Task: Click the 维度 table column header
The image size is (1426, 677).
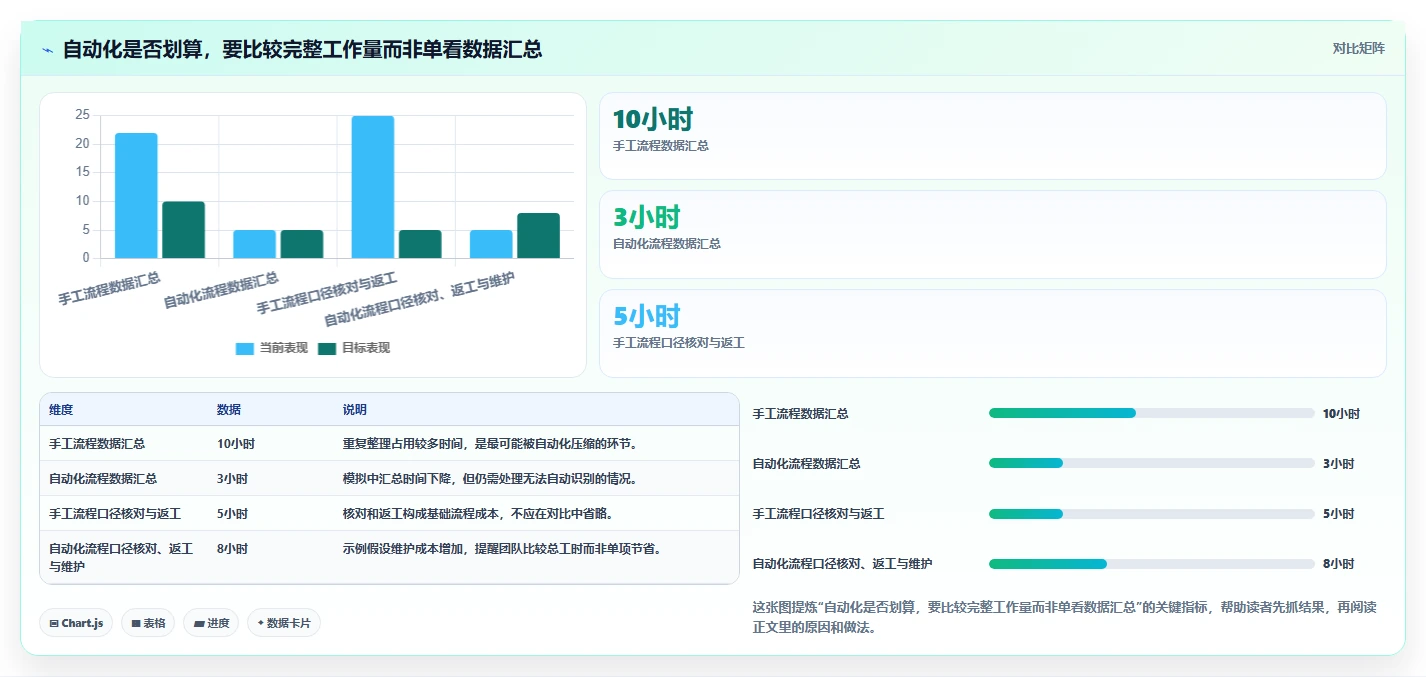Action: click(x=61, y=410)
